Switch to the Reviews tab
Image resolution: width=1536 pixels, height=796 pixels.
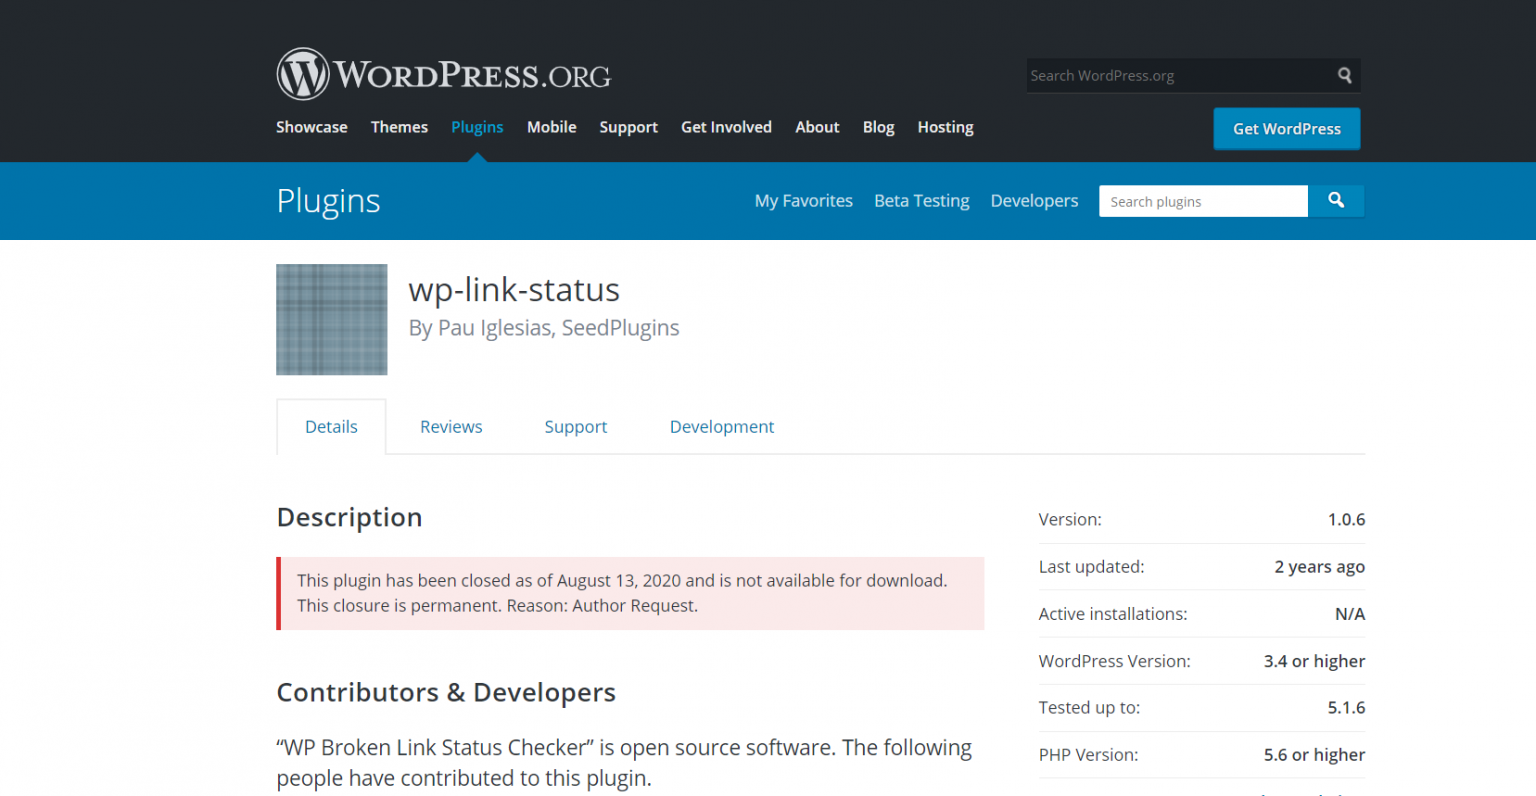[x=451, y=426]
